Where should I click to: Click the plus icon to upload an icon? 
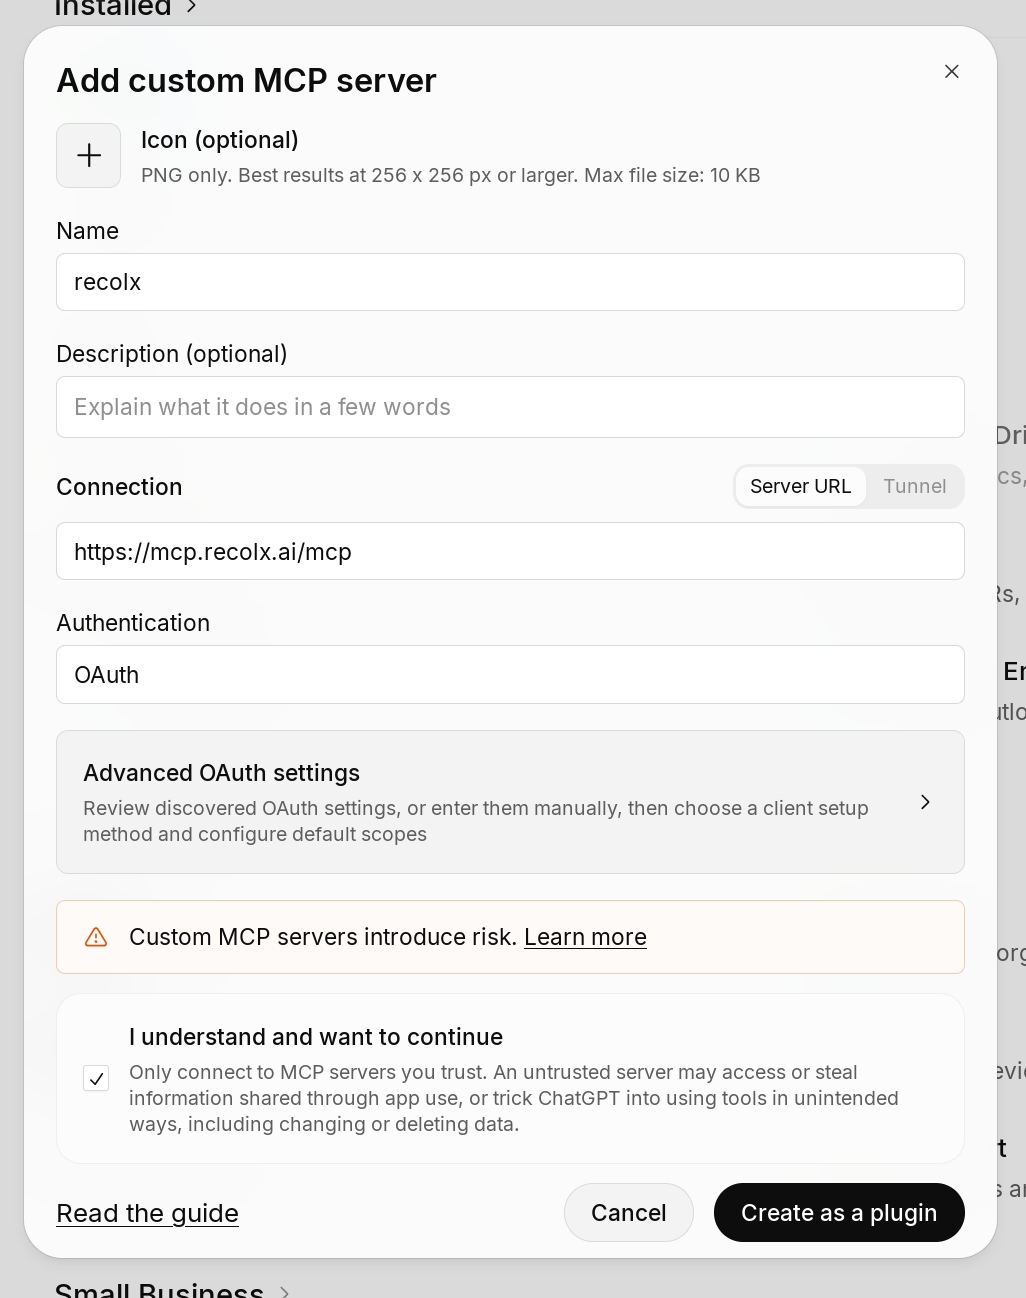click(89, 155)
